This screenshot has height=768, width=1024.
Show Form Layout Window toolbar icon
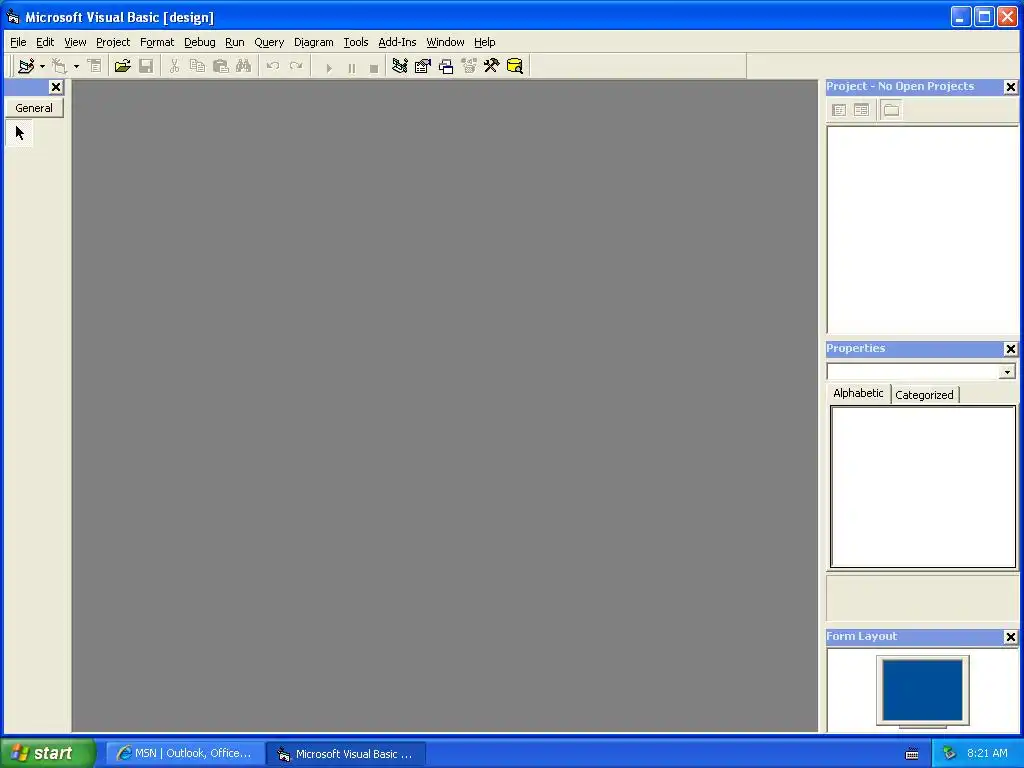coord(446,66)
